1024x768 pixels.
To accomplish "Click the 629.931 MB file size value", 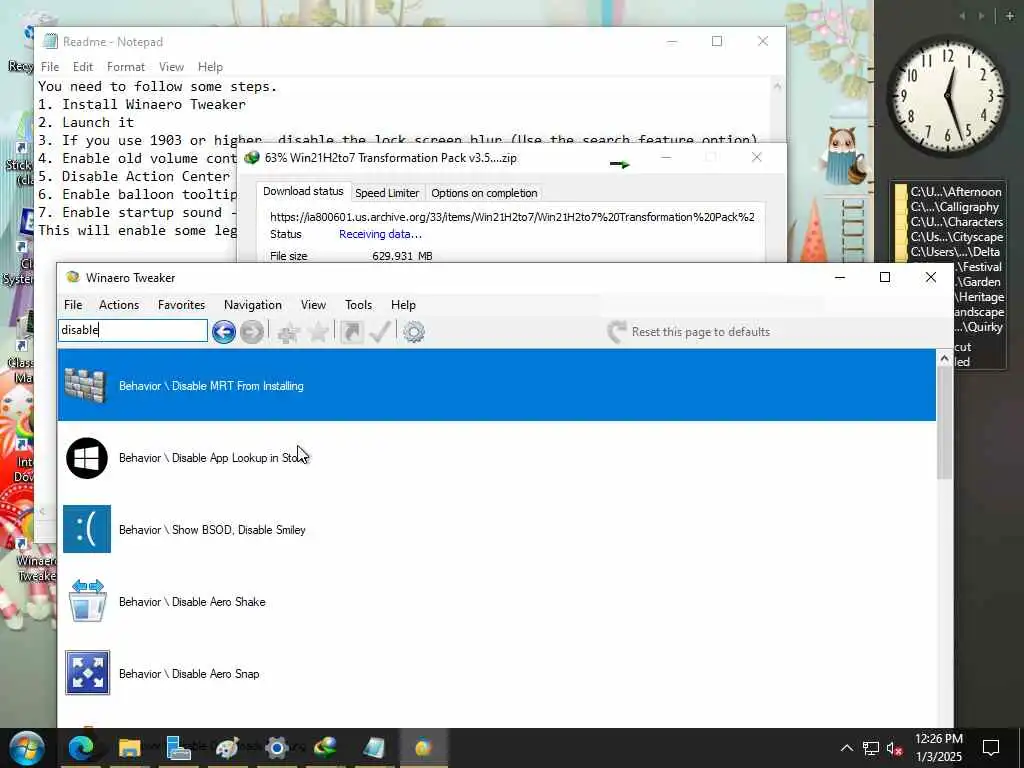I will (402, 256).
